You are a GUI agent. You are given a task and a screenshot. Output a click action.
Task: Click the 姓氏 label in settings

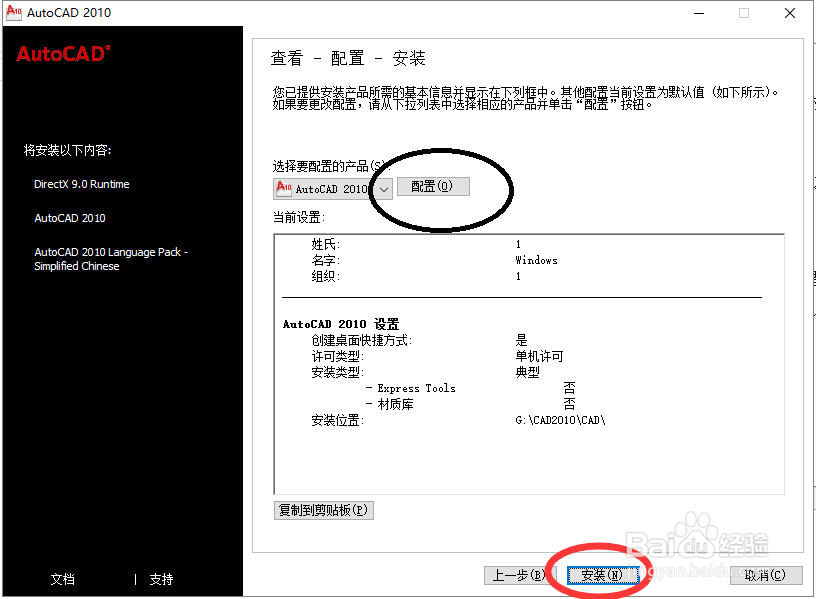[x=326, y=244]
